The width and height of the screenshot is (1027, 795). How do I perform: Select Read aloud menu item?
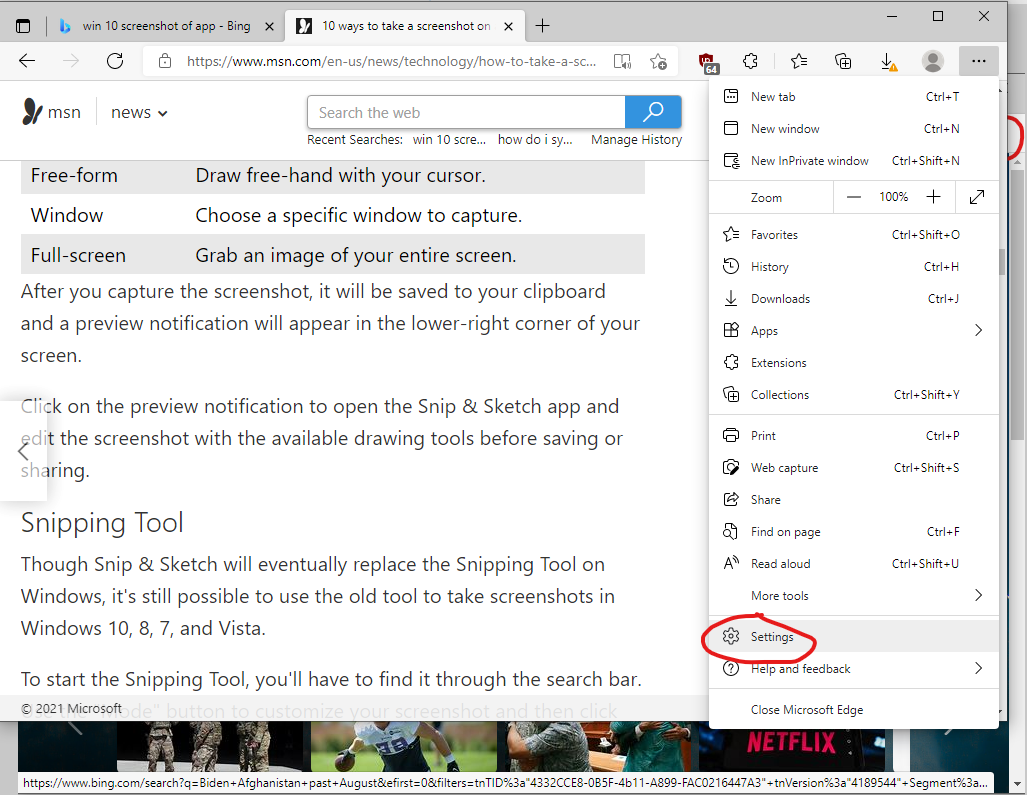pos(853,564)
